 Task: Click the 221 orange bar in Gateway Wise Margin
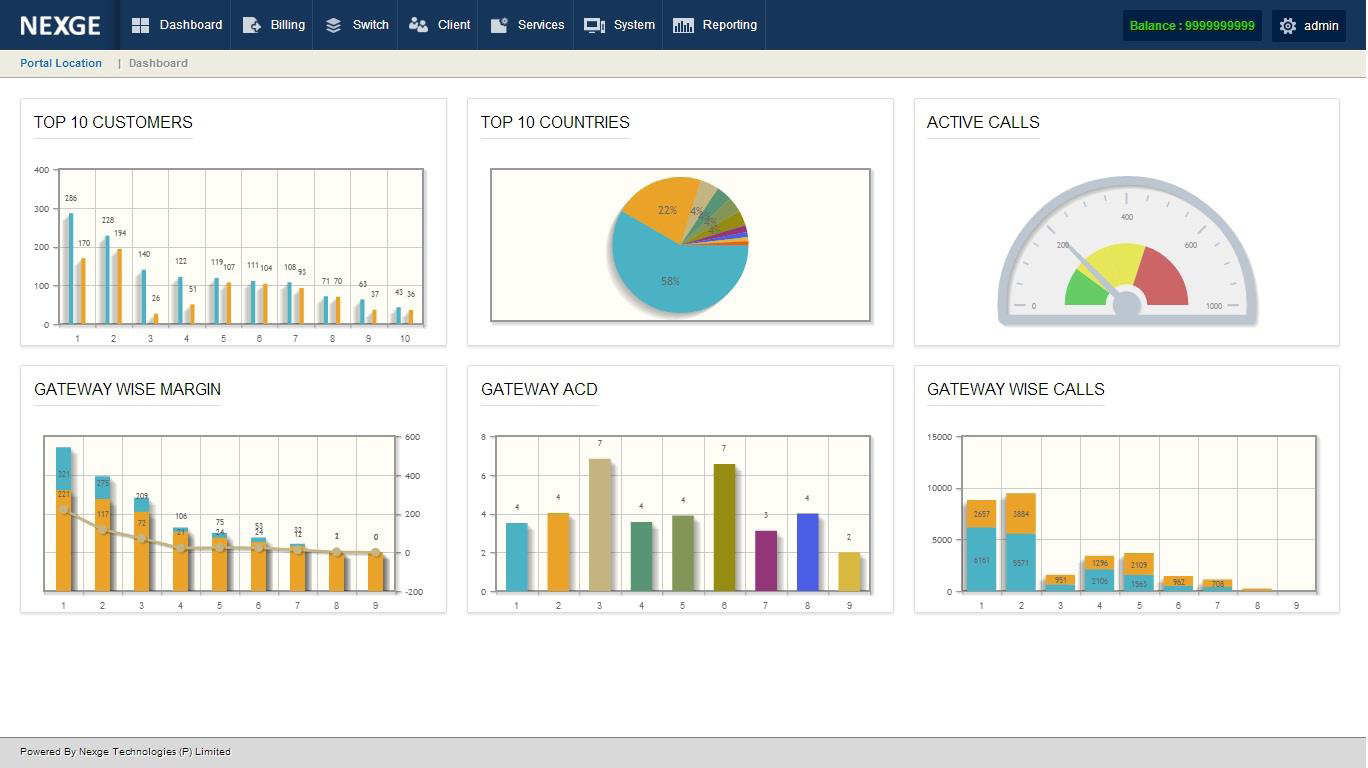tap(64, 540)
